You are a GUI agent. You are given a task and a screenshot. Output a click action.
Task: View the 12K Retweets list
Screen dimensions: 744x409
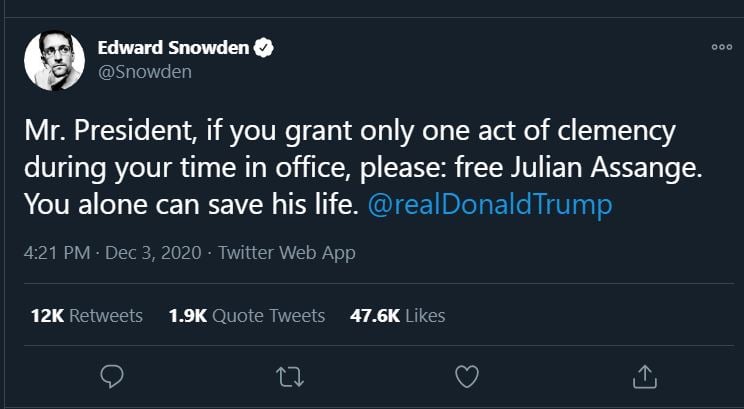[87, 315]
